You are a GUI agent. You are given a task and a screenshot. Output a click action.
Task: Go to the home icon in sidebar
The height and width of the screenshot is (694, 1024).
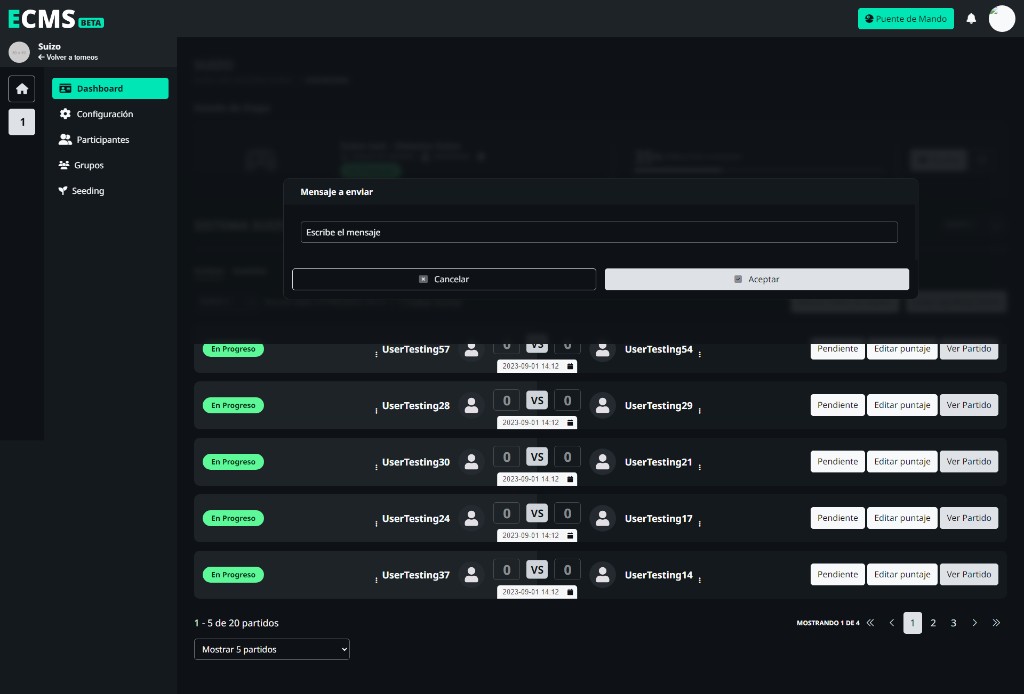(22, 89)
